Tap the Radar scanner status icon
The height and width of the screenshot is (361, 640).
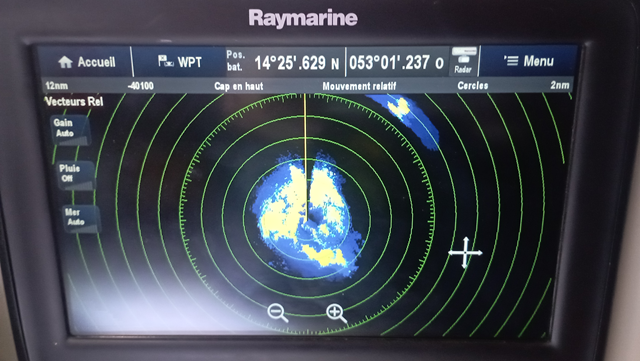[463, 61]
